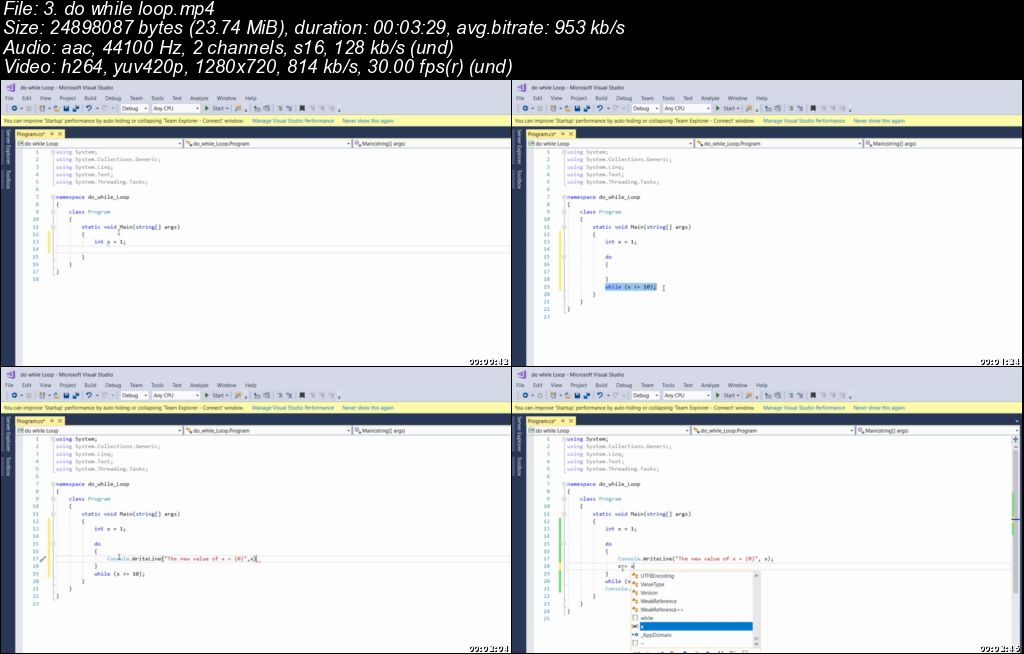Image resolution: width=1024 pixels, height=654 pixels.
Task: Click pencil edit marker beside line 17, bottom-left frame
Action: coord(42,559)
